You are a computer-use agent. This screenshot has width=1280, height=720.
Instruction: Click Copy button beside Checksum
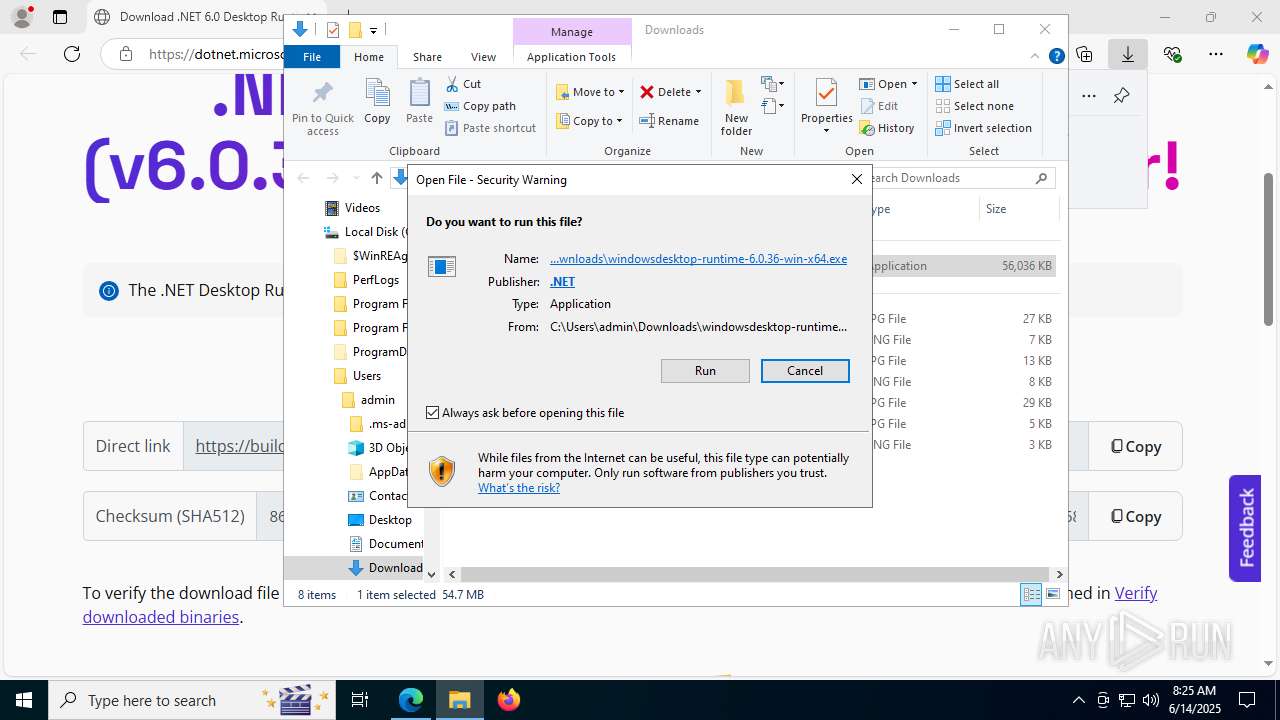coord(1135,517)
